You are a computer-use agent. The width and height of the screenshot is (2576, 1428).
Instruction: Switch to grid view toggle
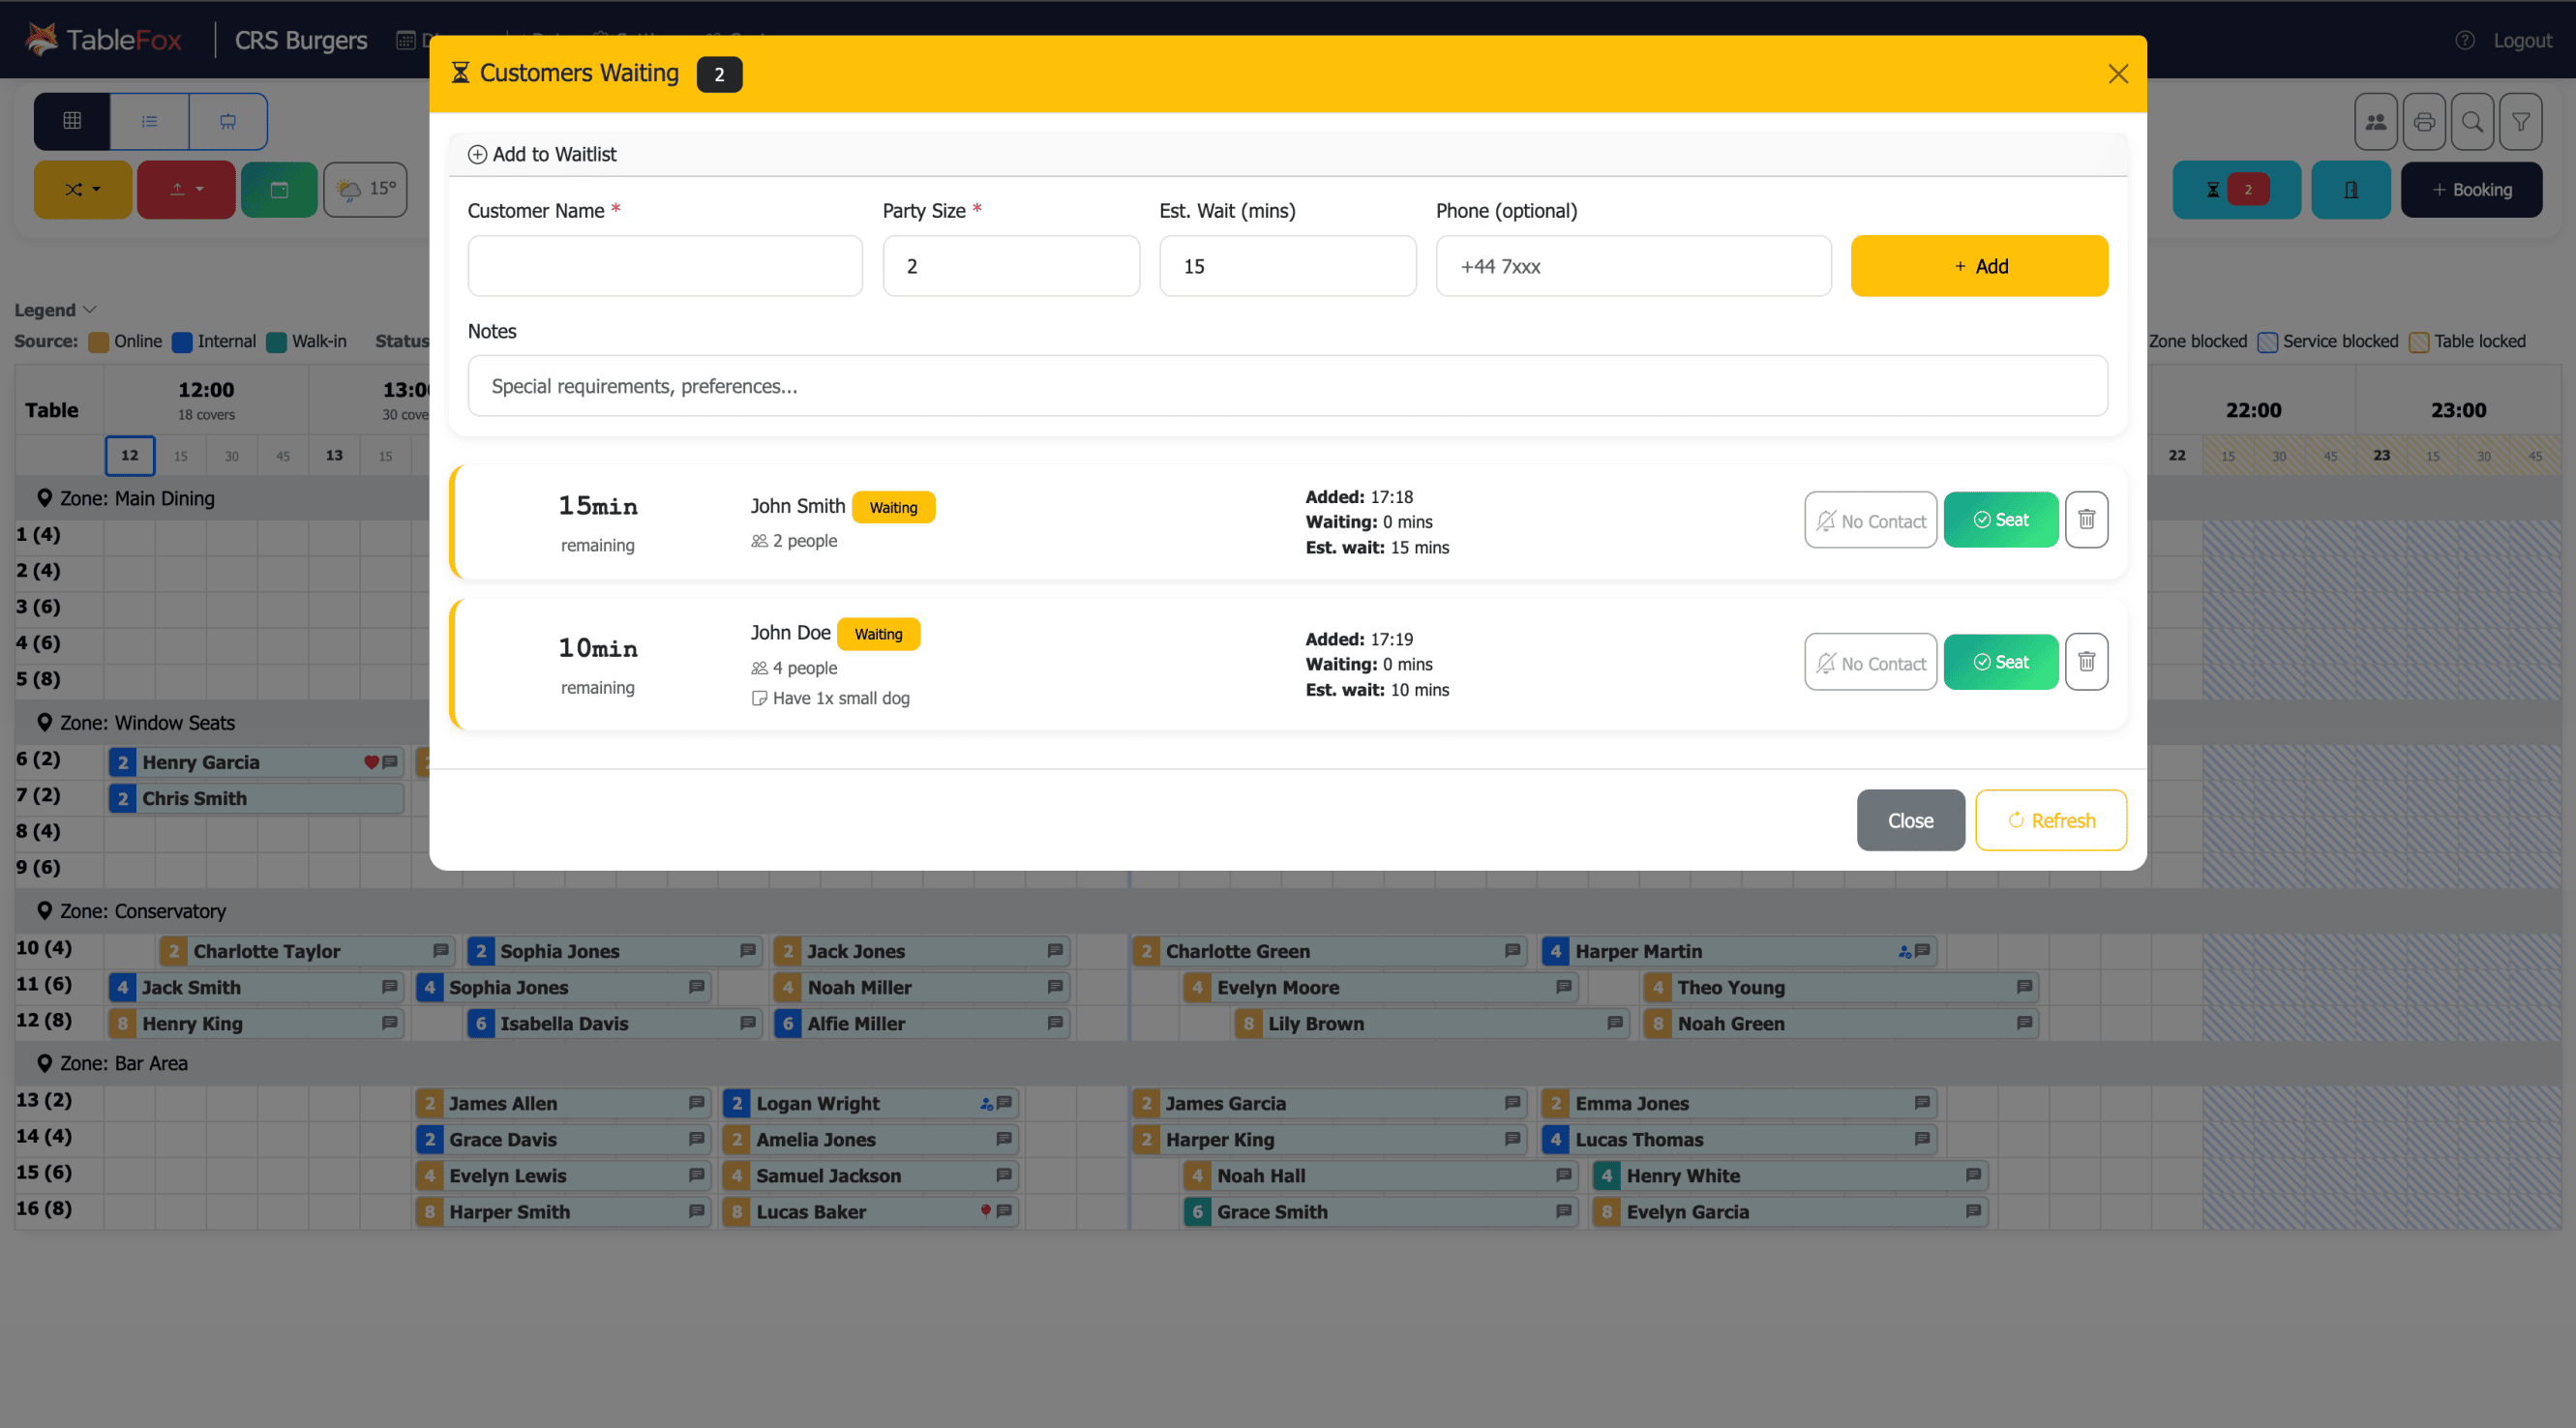(x=72, y=121)
